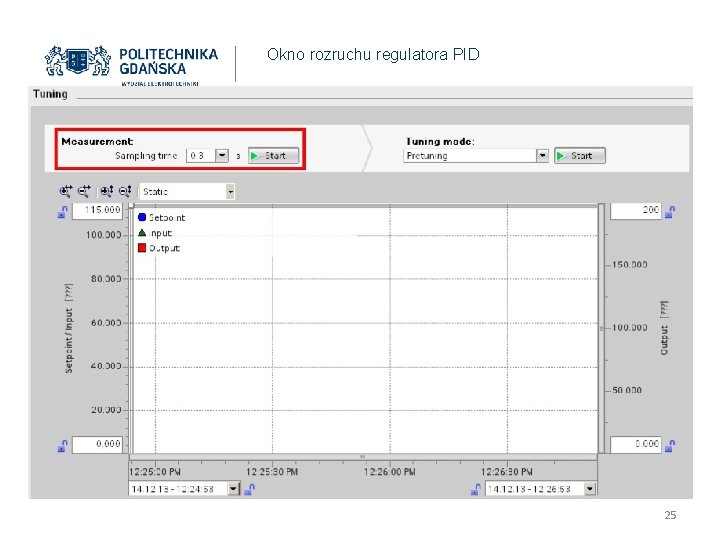Click the zoom out value axis icon

point(125,191)
